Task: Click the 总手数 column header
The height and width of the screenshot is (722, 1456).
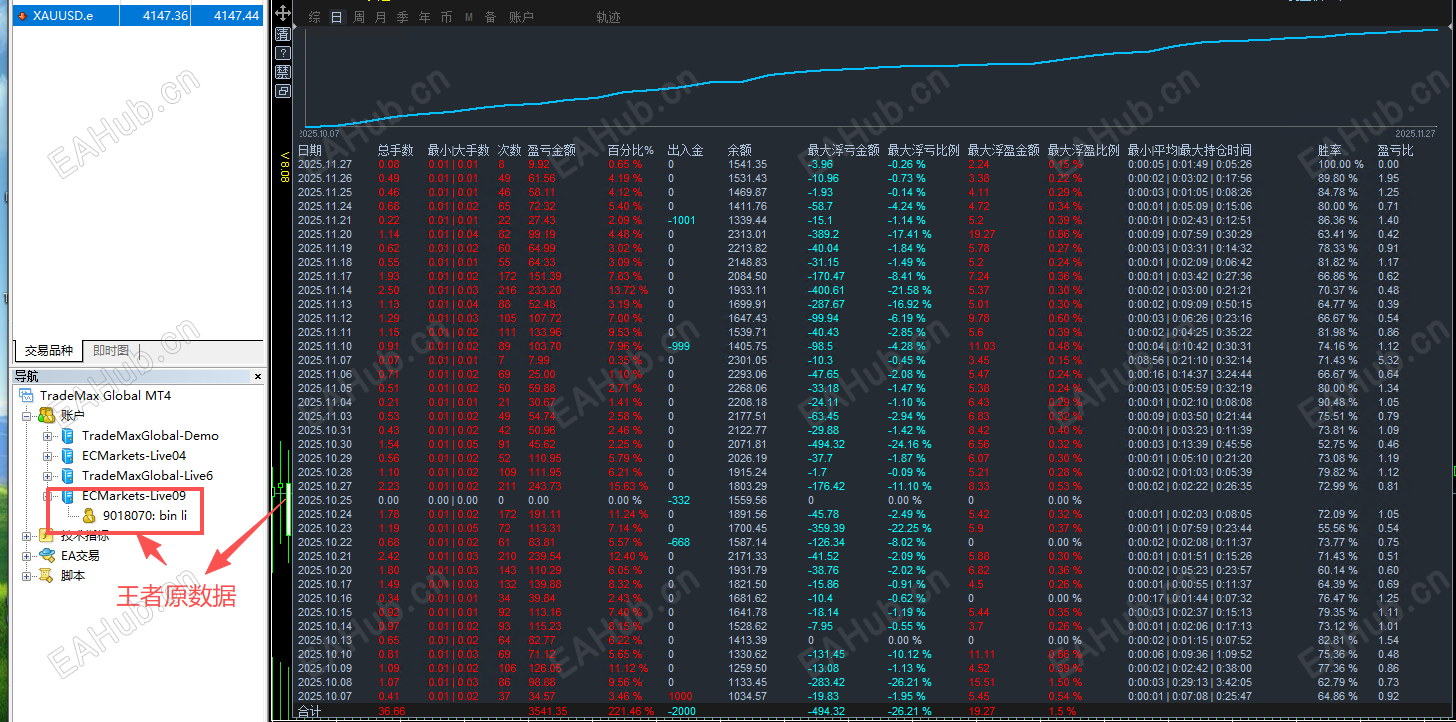Action: [x=395, y=150]
